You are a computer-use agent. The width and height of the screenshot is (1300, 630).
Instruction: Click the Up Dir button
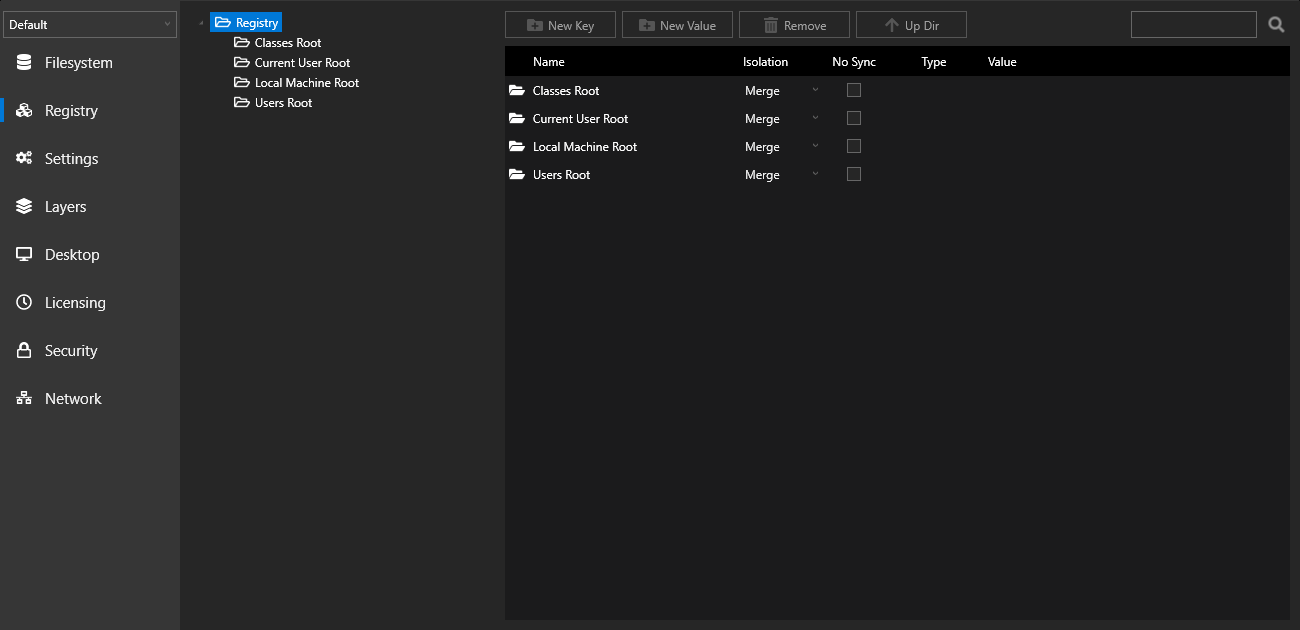click(911, 25)
